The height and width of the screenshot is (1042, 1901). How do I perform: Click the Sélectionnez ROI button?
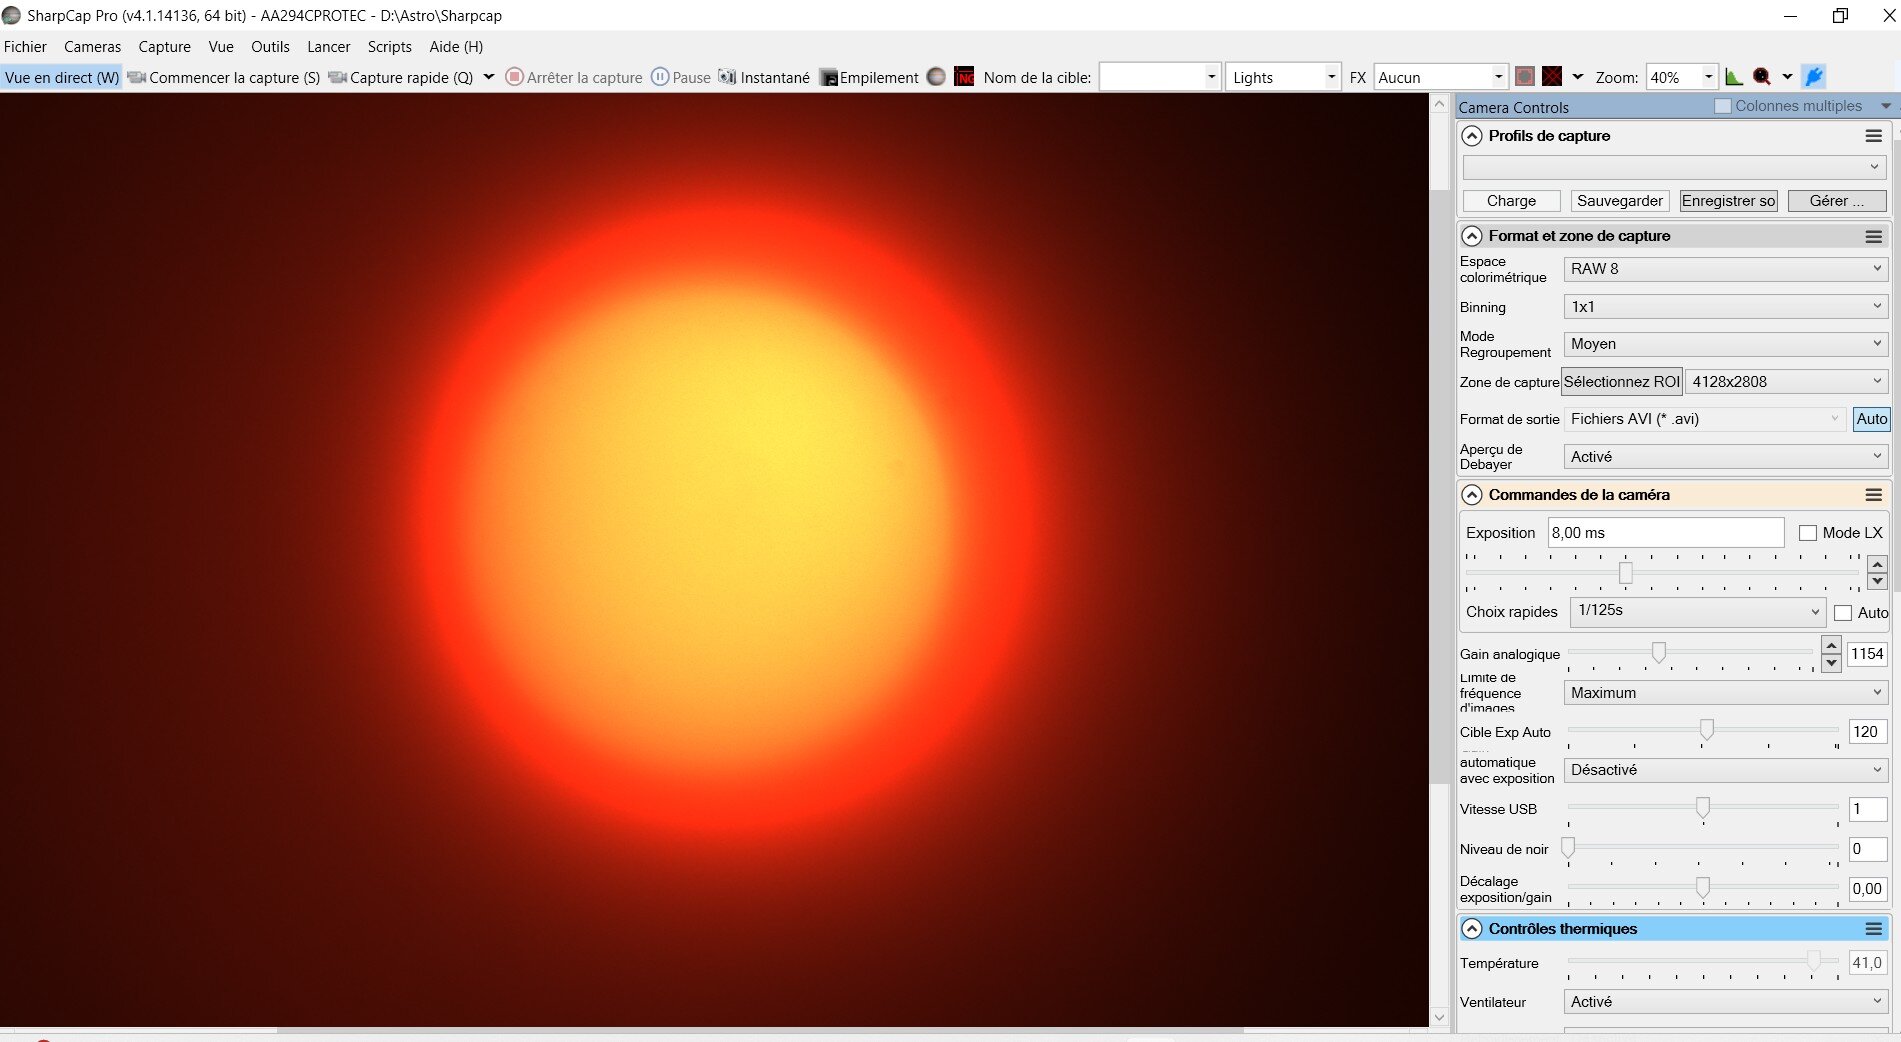click(1622, 382)
